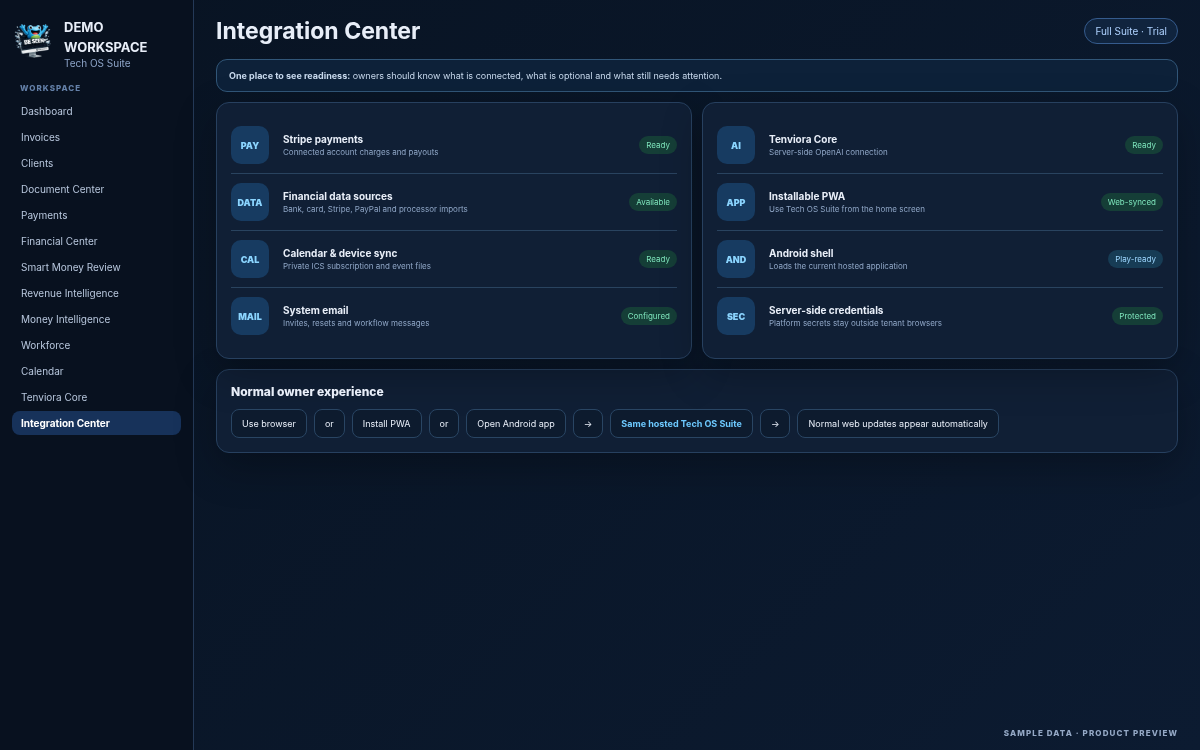Open Document Center from sidebar
1200x750 pixels.
pyautogui.click(x=96, y=189)
